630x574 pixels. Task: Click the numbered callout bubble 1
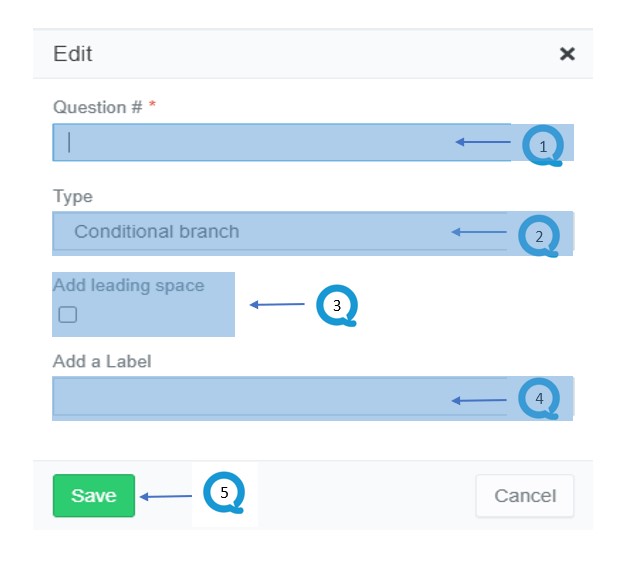[542, 145]
